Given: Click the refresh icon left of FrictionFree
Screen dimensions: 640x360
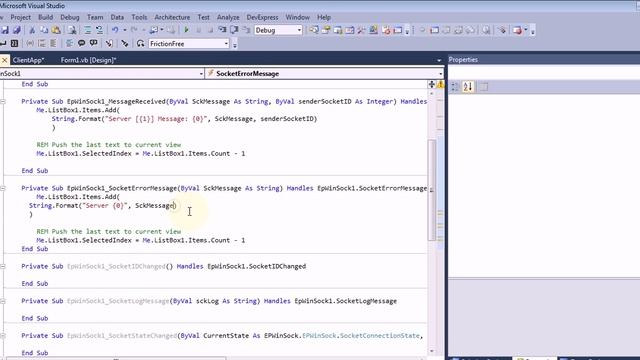Looking at the screenshot, I should tap(140, 44).
